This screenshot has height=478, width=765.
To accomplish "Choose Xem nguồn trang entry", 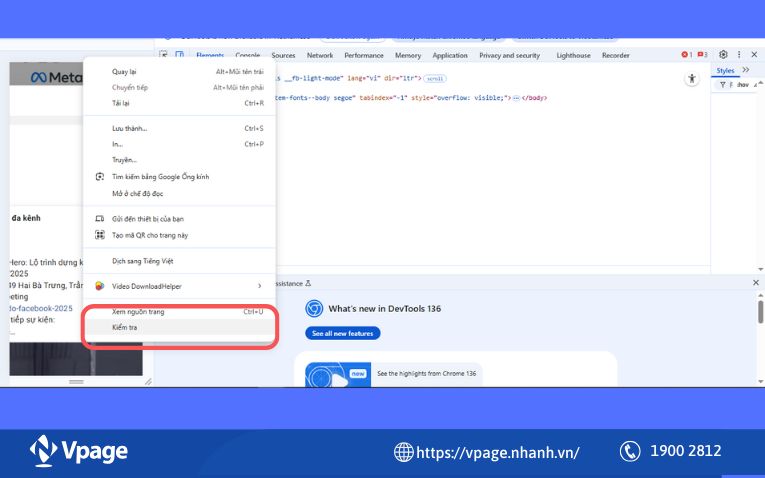I will (180, 312).
